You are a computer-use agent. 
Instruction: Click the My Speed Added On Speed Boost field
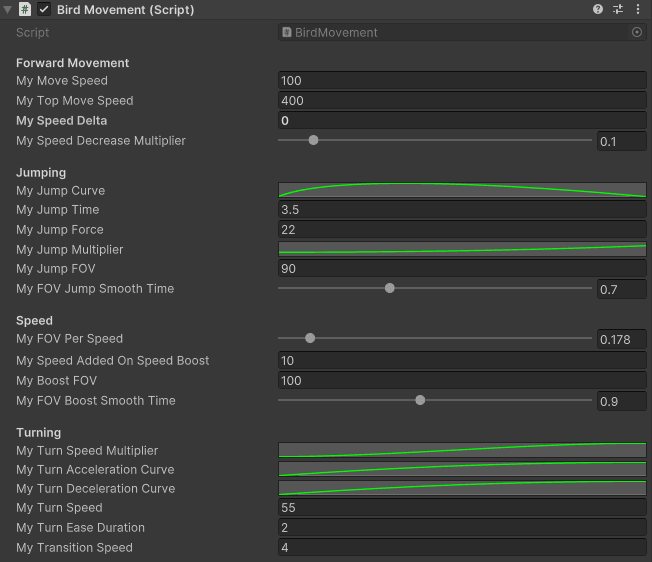[462, 360]
